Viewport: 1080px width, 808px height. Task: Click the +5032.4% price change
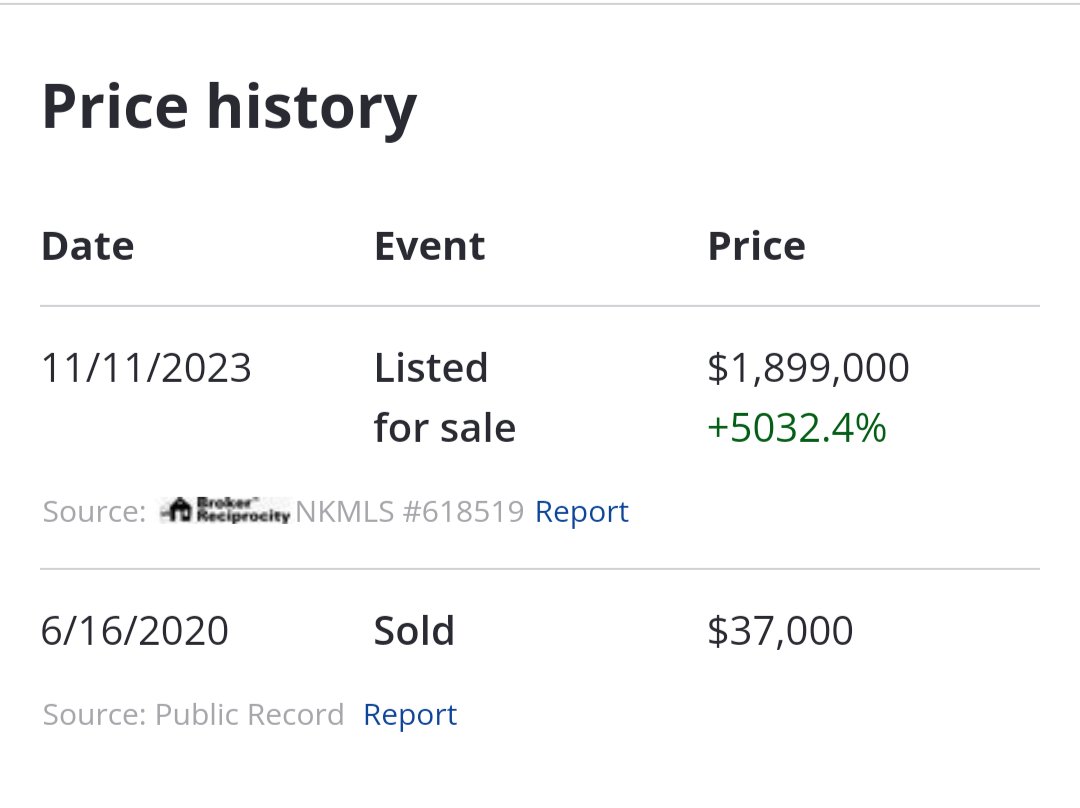pyautogui.click(x=796, y=428)
